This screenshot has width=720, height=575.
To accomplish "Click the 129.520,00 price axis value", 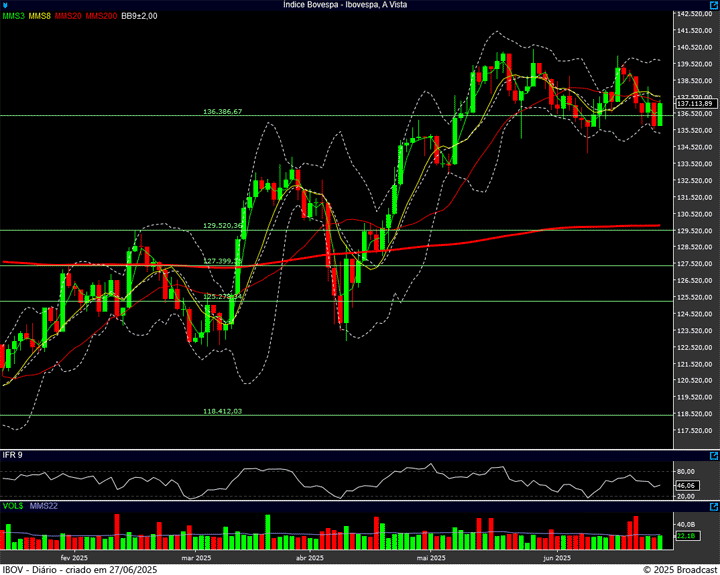I will coord(695,231).
